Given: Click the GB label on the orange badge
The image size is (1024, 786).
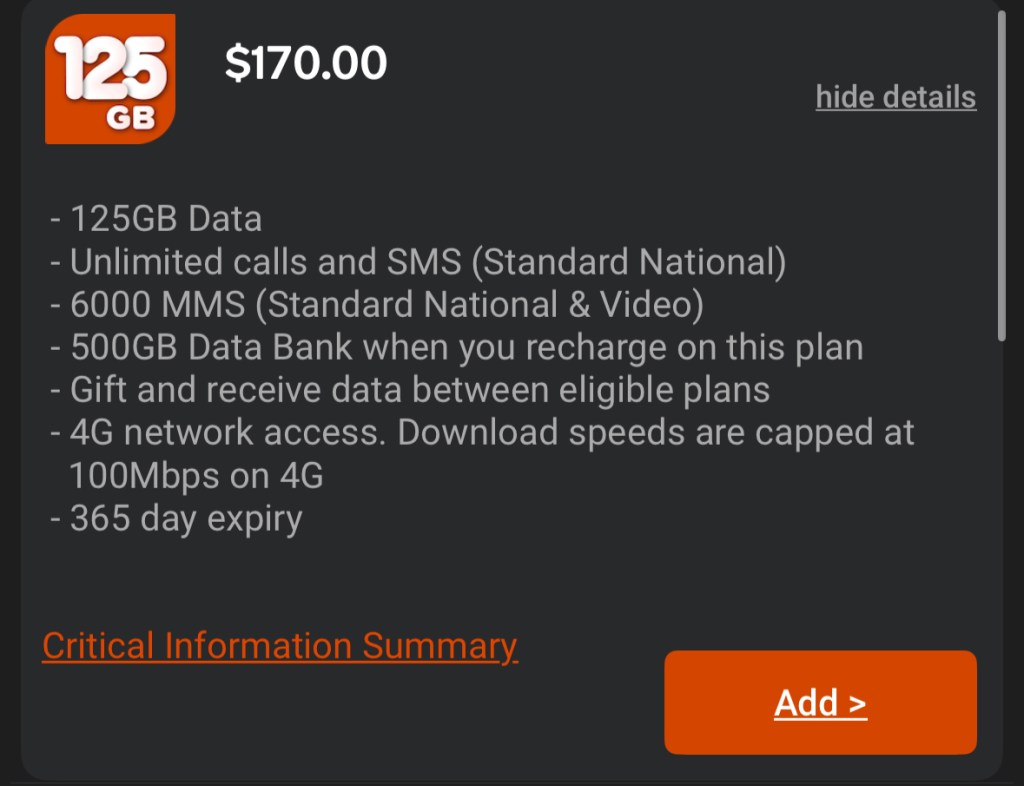Looking at the screenshot, I should point(130,119).
